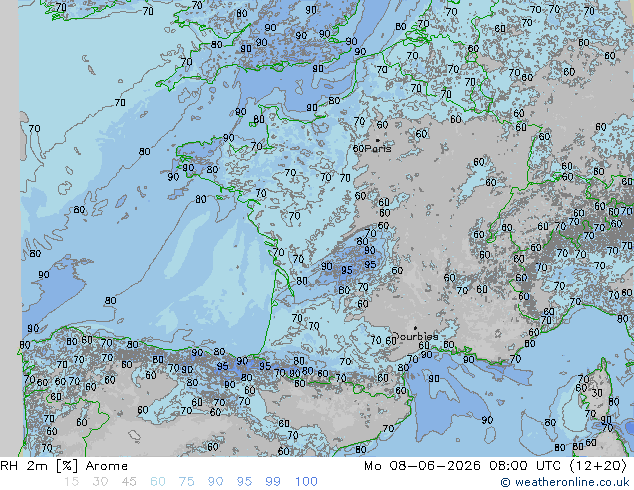Select legend value 90 in the scale
This screenshot has height=490, width=634.
point(215,482)
